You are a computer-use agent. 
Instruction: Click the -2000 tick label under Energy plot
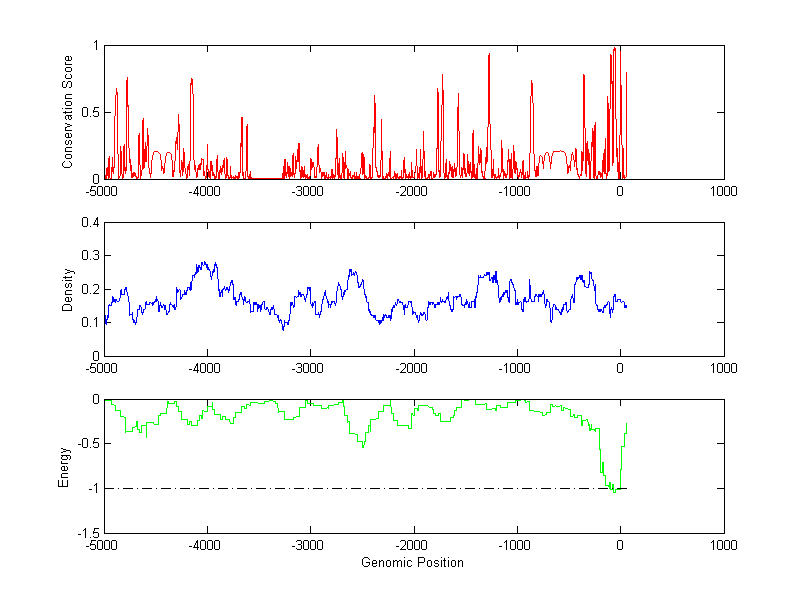tap(413, 546)
